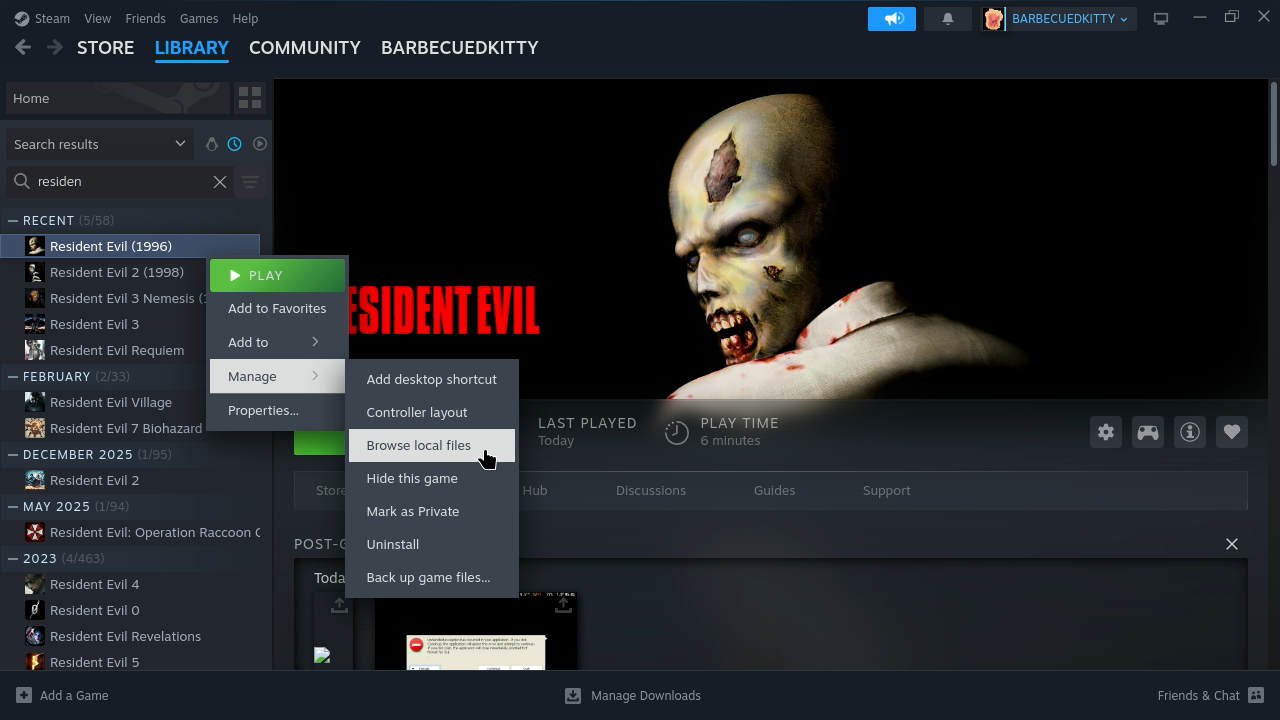Open the Search results collection dropdown

coord(97,143)
